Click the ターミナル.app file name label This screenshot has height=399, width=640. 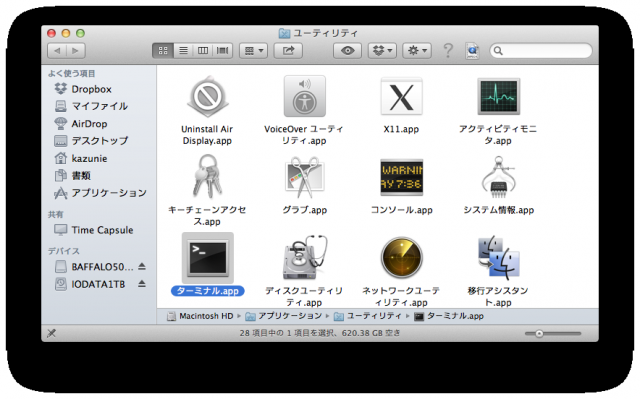pyautogui.click(x=208, y=291)
